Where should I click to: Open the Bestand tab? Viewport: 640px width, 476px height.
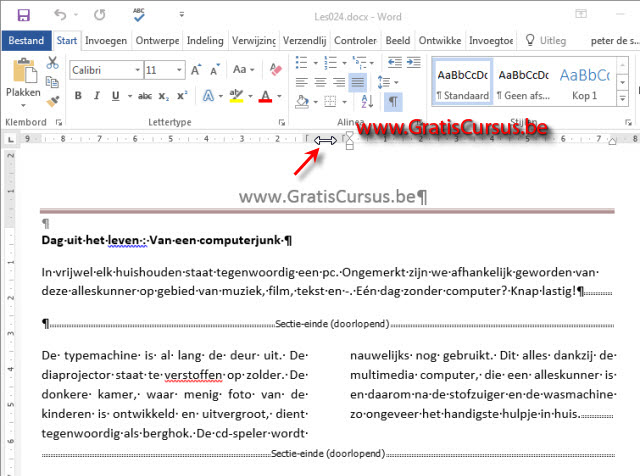coord(26,40)
